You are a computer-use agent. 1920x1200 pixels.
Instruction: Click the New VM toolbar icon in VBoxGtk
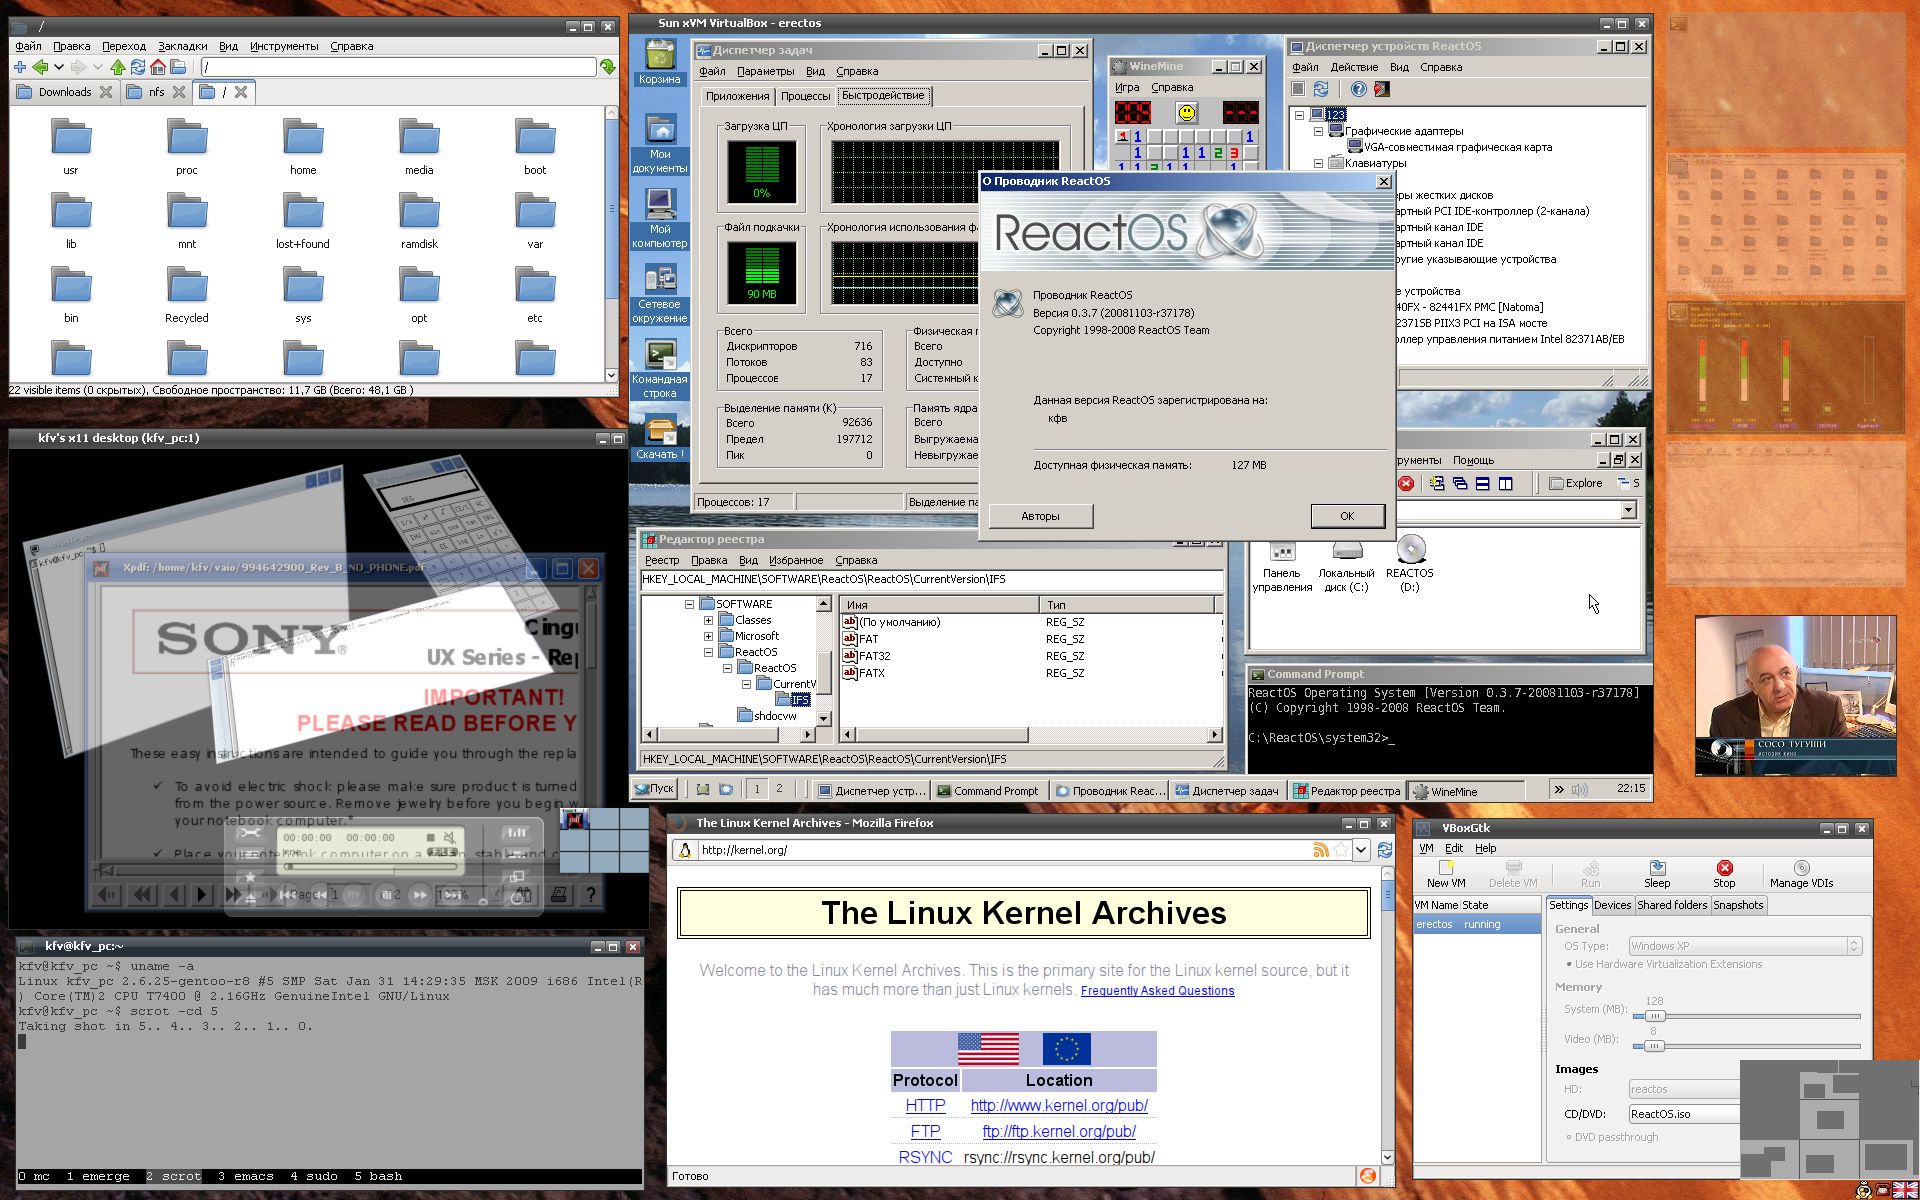click(1446, 874)
